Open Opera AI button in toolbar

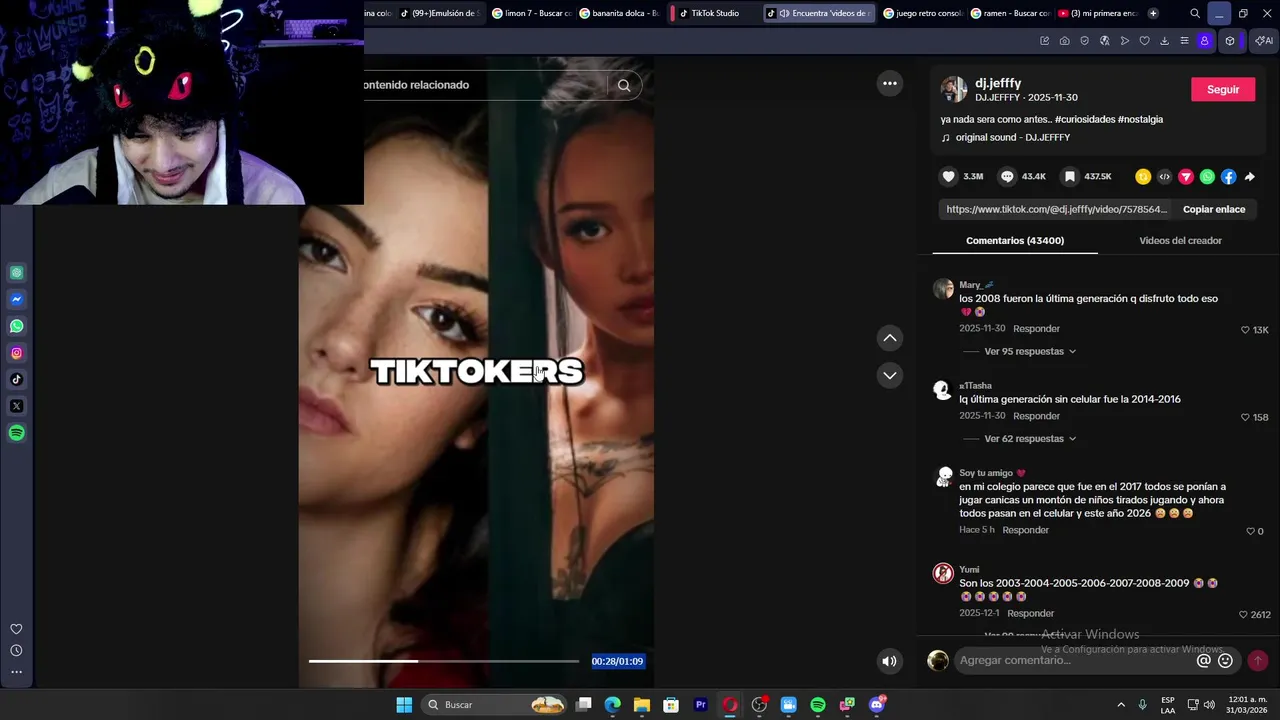point(1264,41)
